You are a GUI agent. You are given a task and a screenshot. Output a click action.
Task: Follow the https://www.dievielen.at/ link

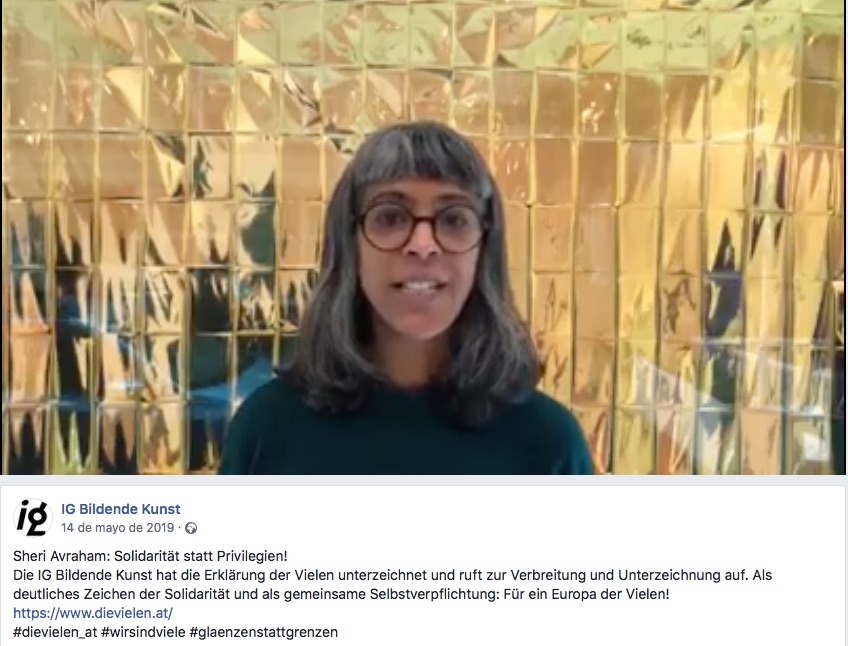pos(93,613)
